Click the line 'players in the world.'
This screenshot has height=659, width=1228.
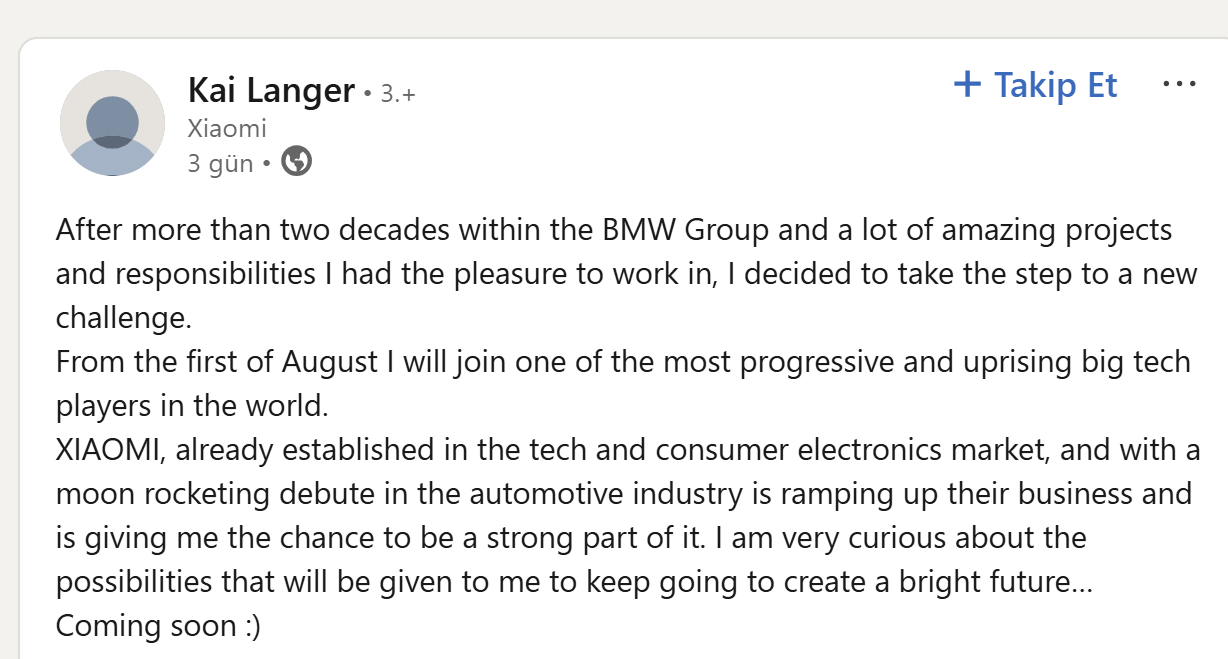(192, 406)
